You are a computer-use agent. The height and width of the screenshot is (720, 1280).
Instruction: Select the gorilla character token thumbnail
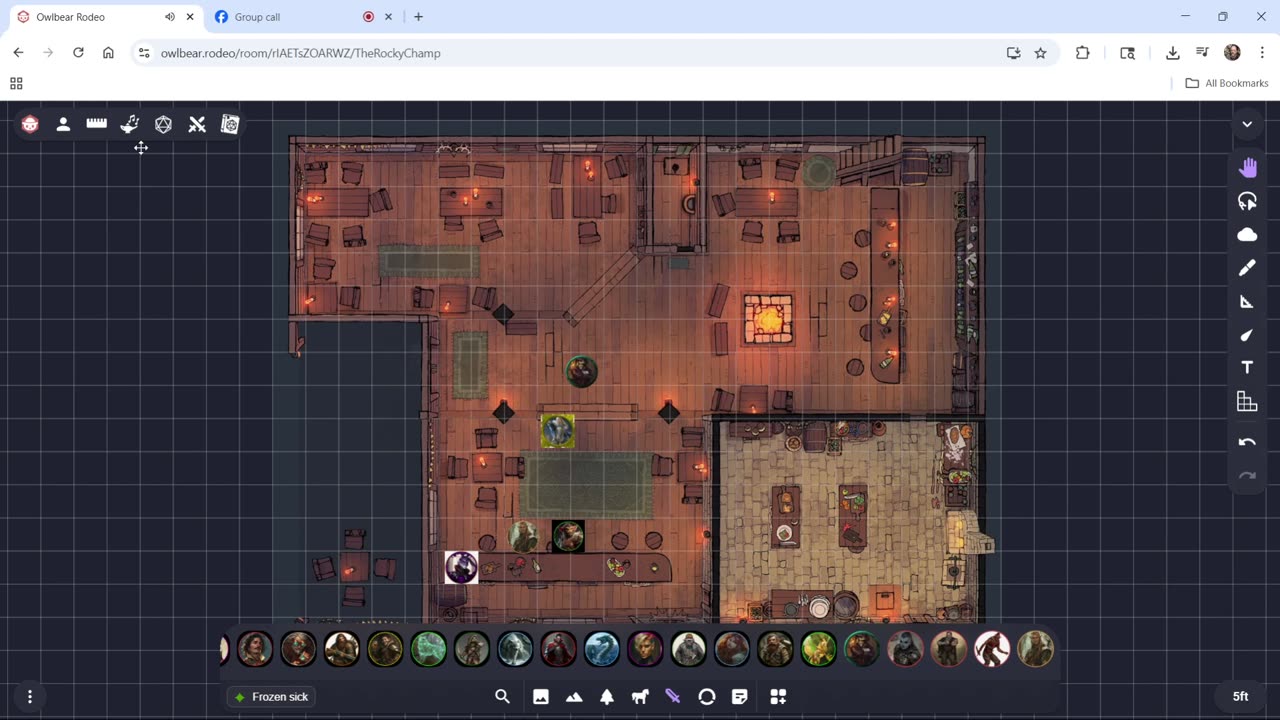(x=689, y=649)
